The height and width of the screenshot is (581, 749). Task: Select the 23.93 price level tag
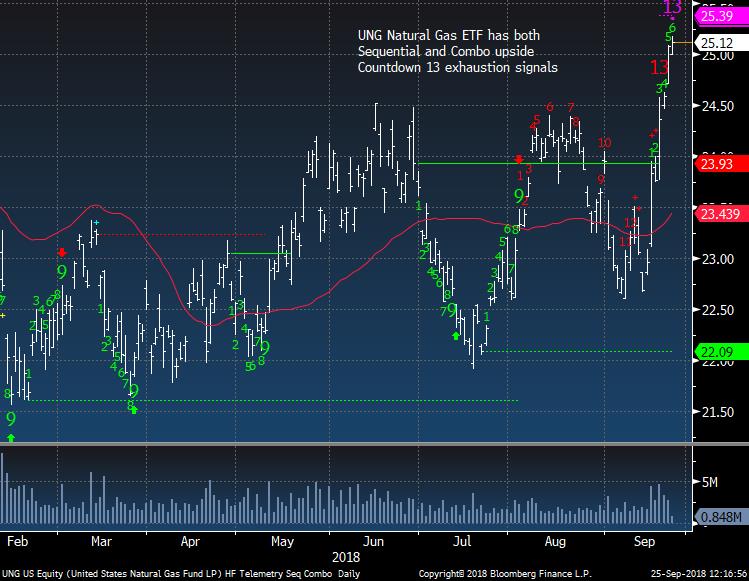pyautogui.click(x=718, y=164)
